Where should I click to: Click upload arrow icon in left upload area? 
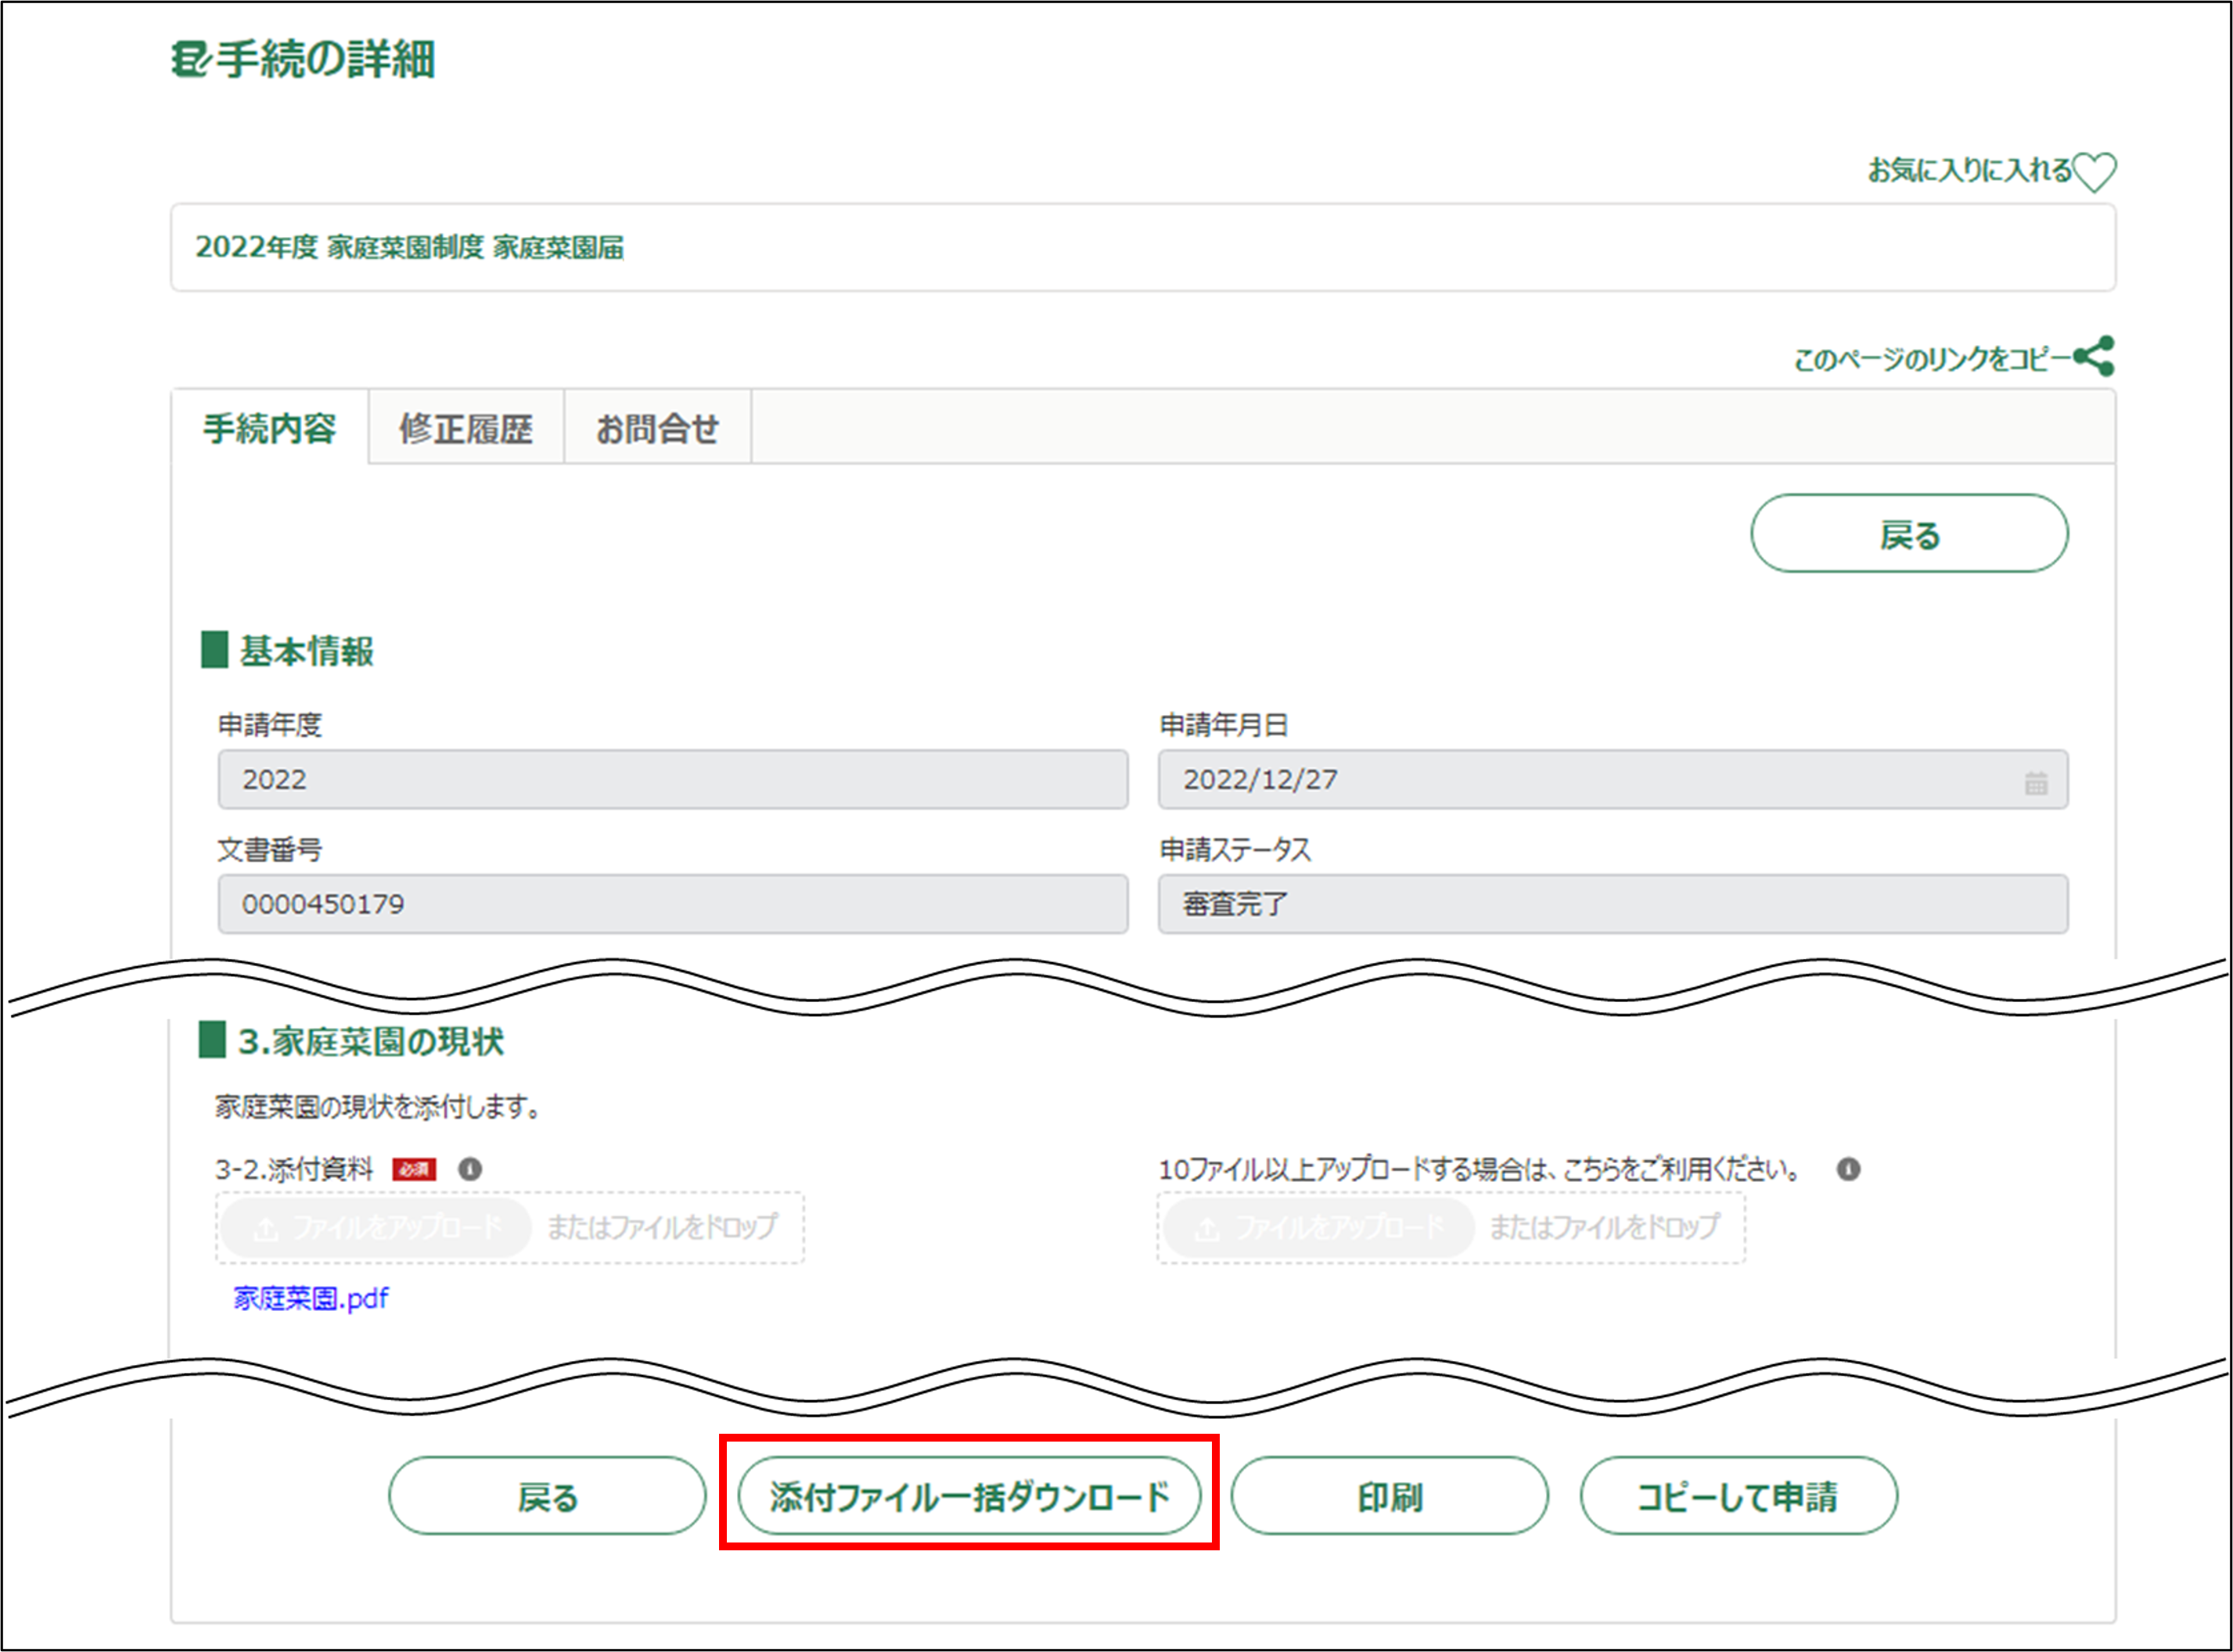[x=266, y=1229]
